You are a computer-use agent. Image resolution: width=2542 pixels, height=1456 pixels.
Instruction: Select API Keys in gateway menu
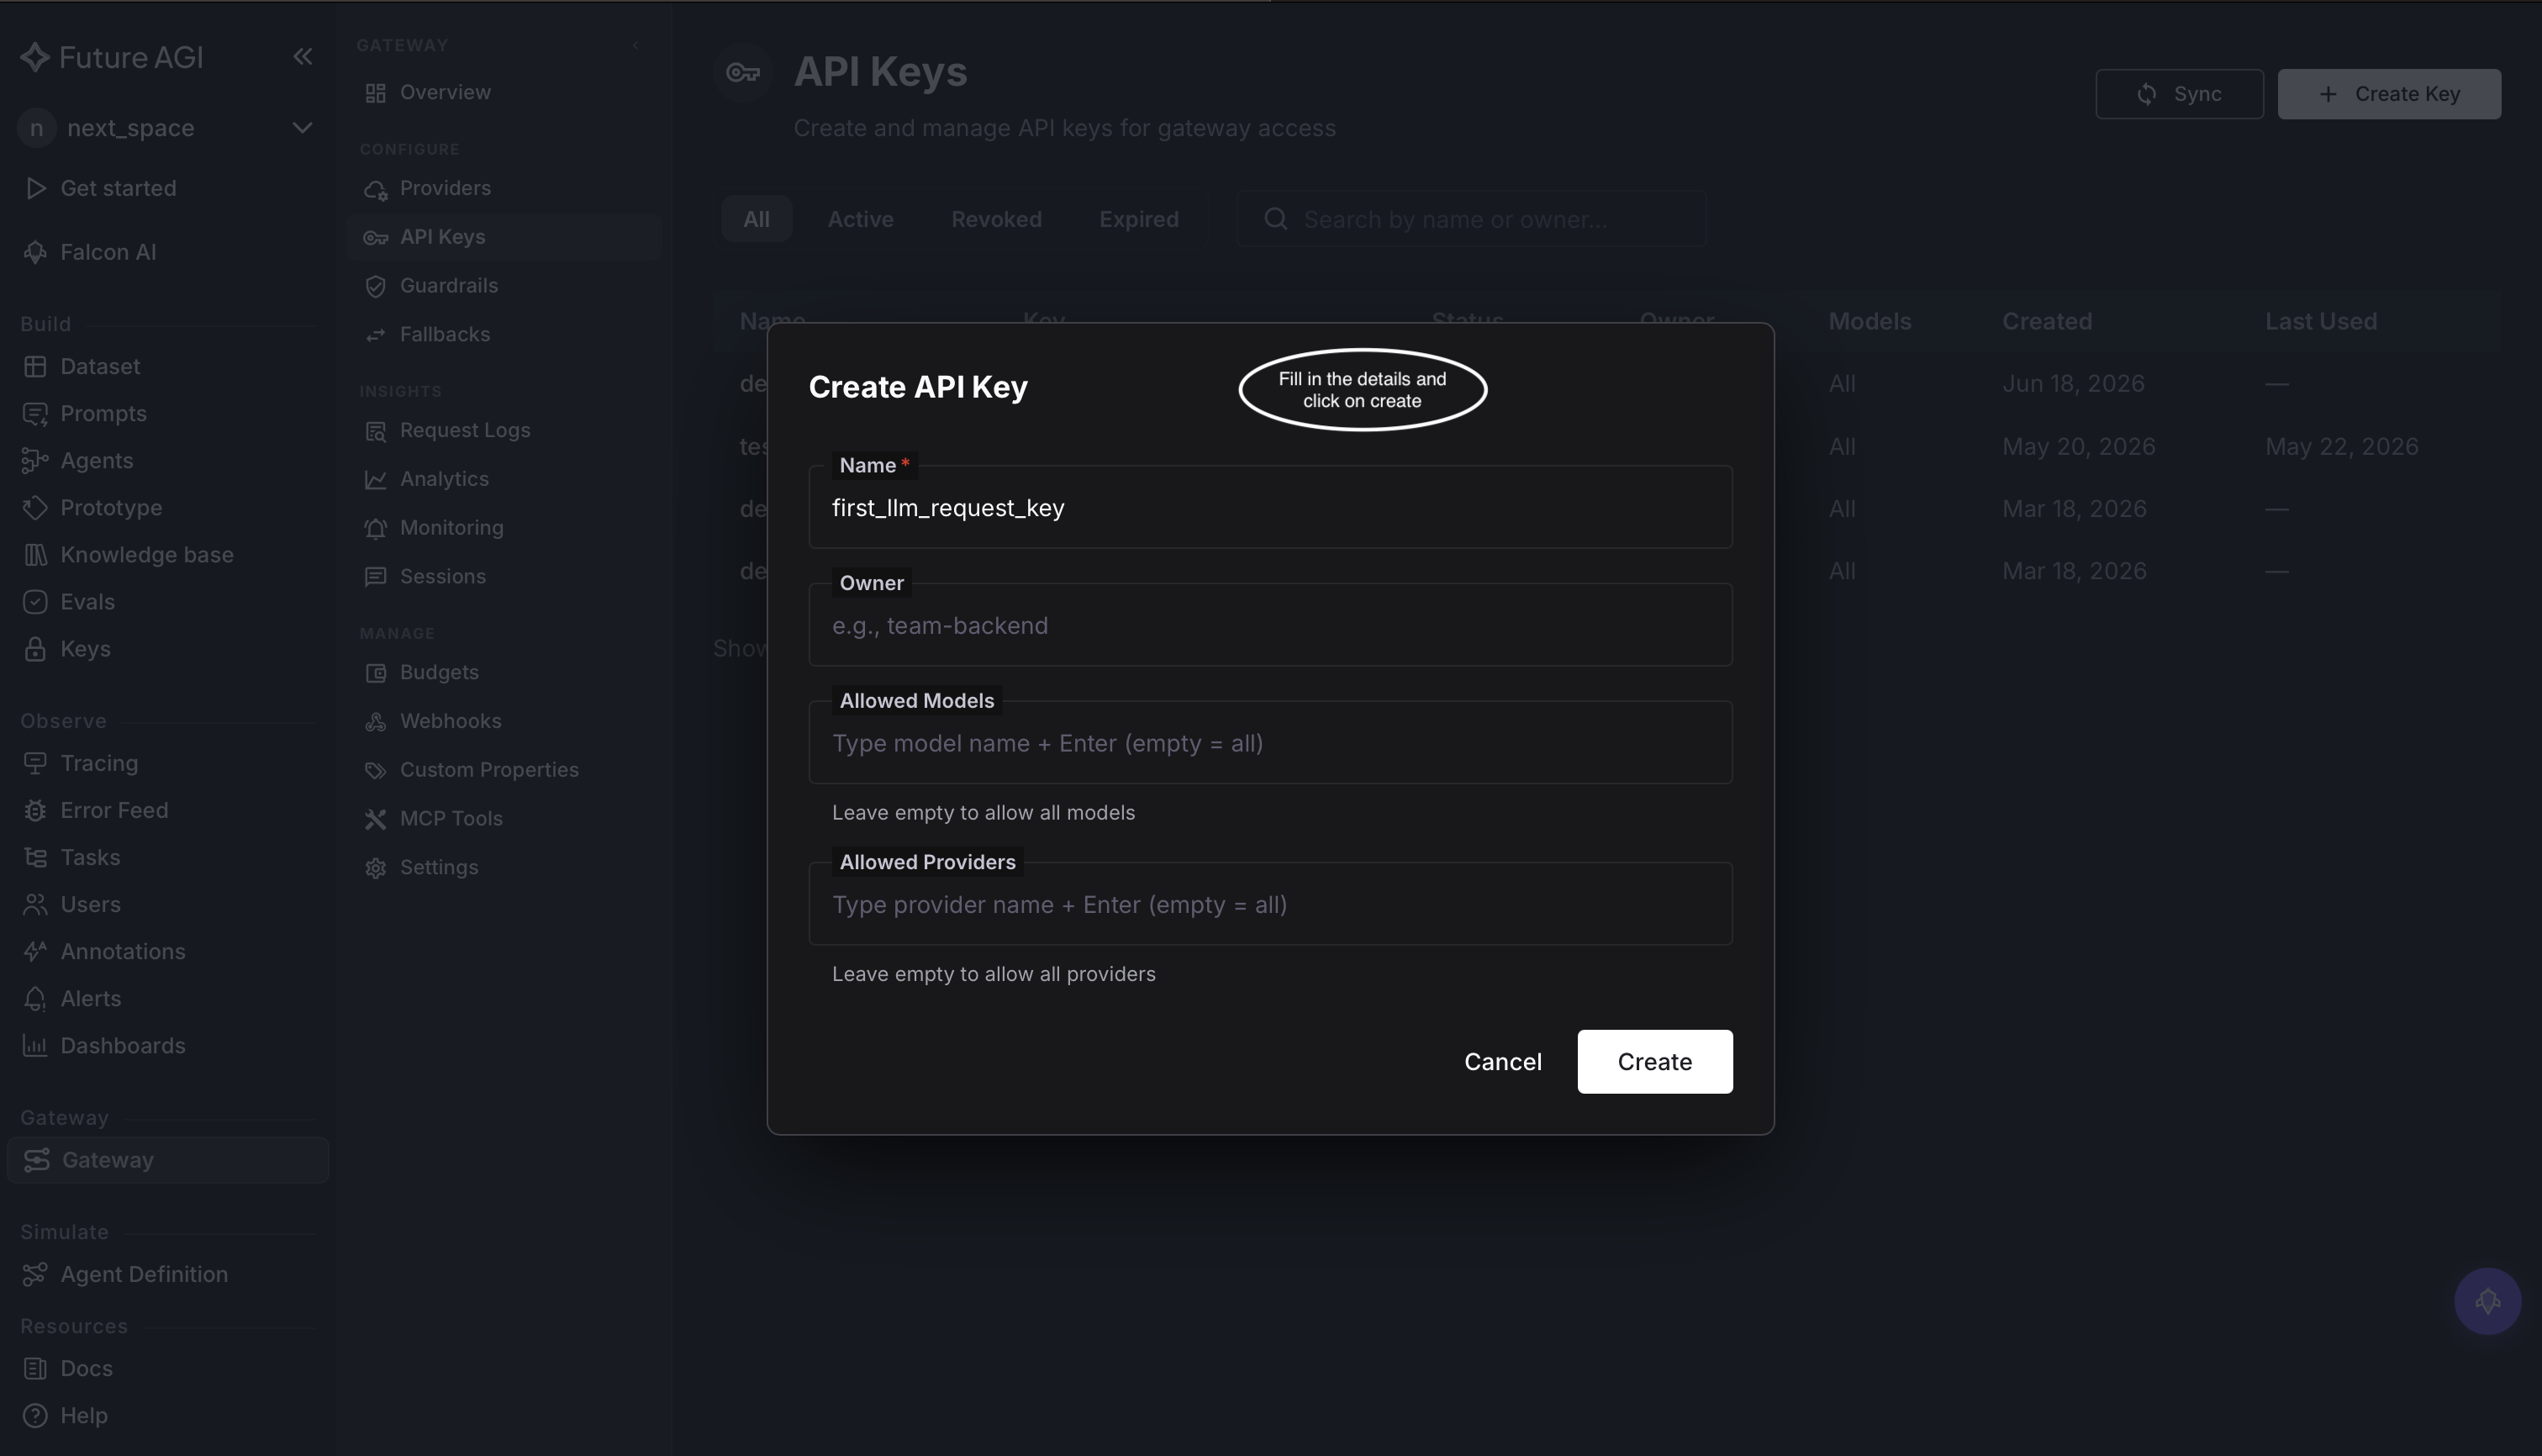point(503,237)
